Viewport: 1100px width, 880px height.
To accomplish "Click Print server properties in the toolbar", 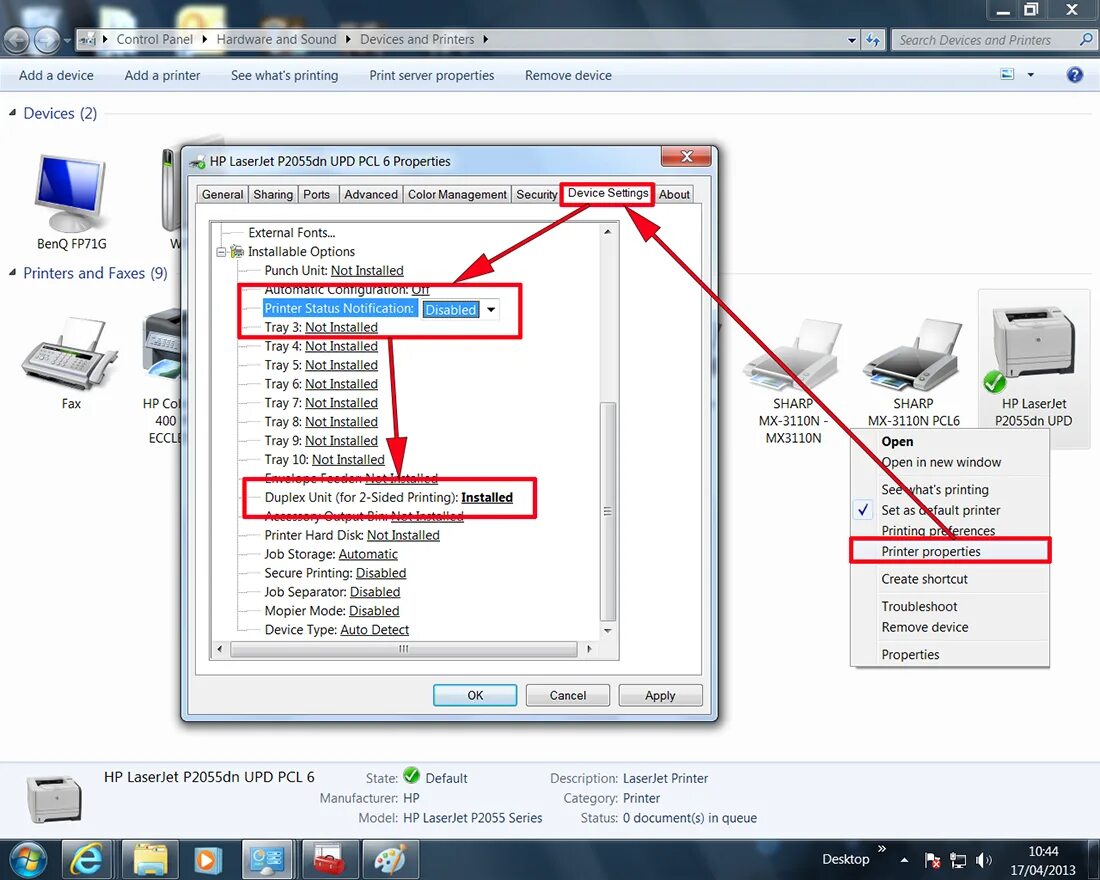I will click(x=431, y=75).
